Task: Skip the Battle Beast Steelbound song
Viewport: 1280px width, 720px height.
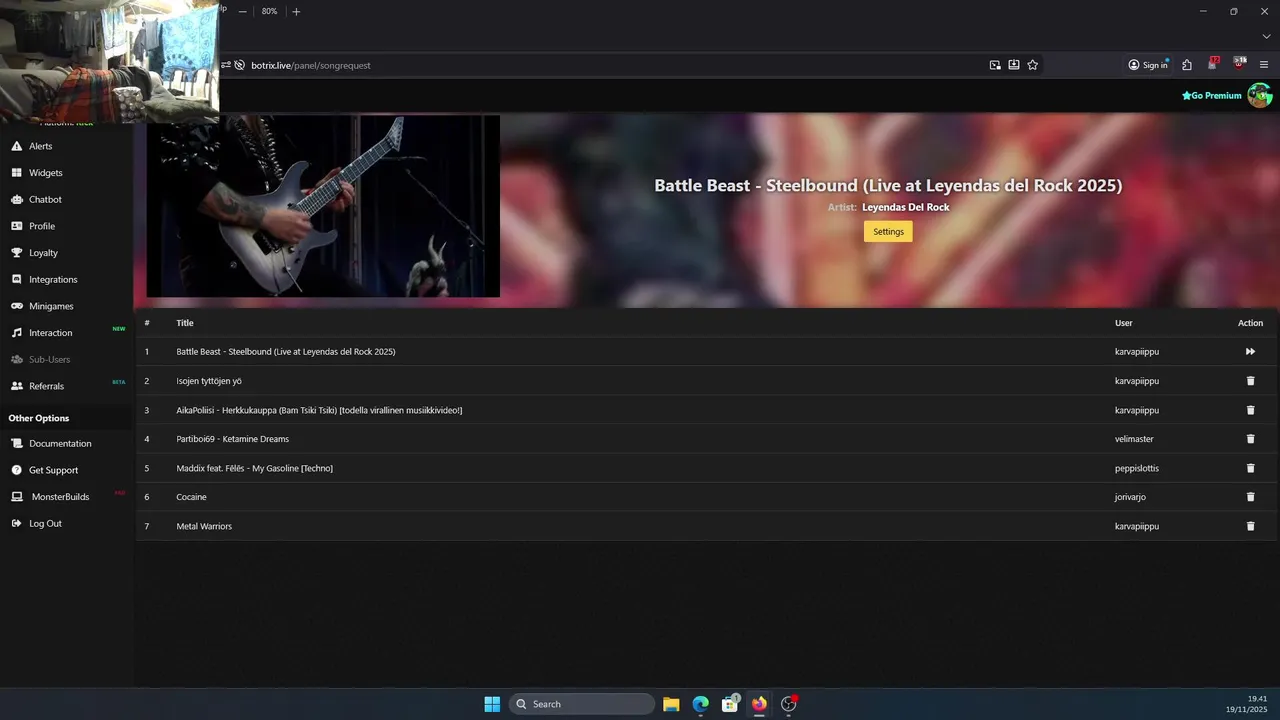Action: pos(1250,352)
